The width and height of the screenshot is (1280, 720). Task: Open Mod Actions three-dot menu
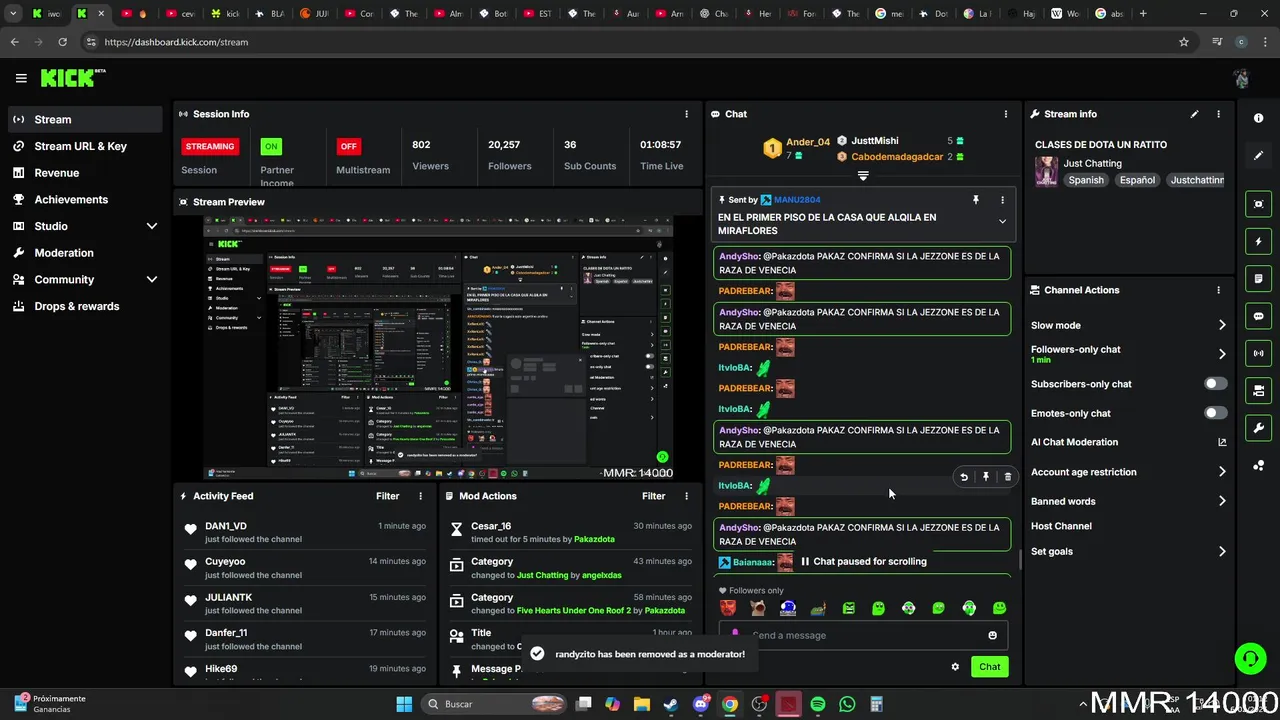686,496
